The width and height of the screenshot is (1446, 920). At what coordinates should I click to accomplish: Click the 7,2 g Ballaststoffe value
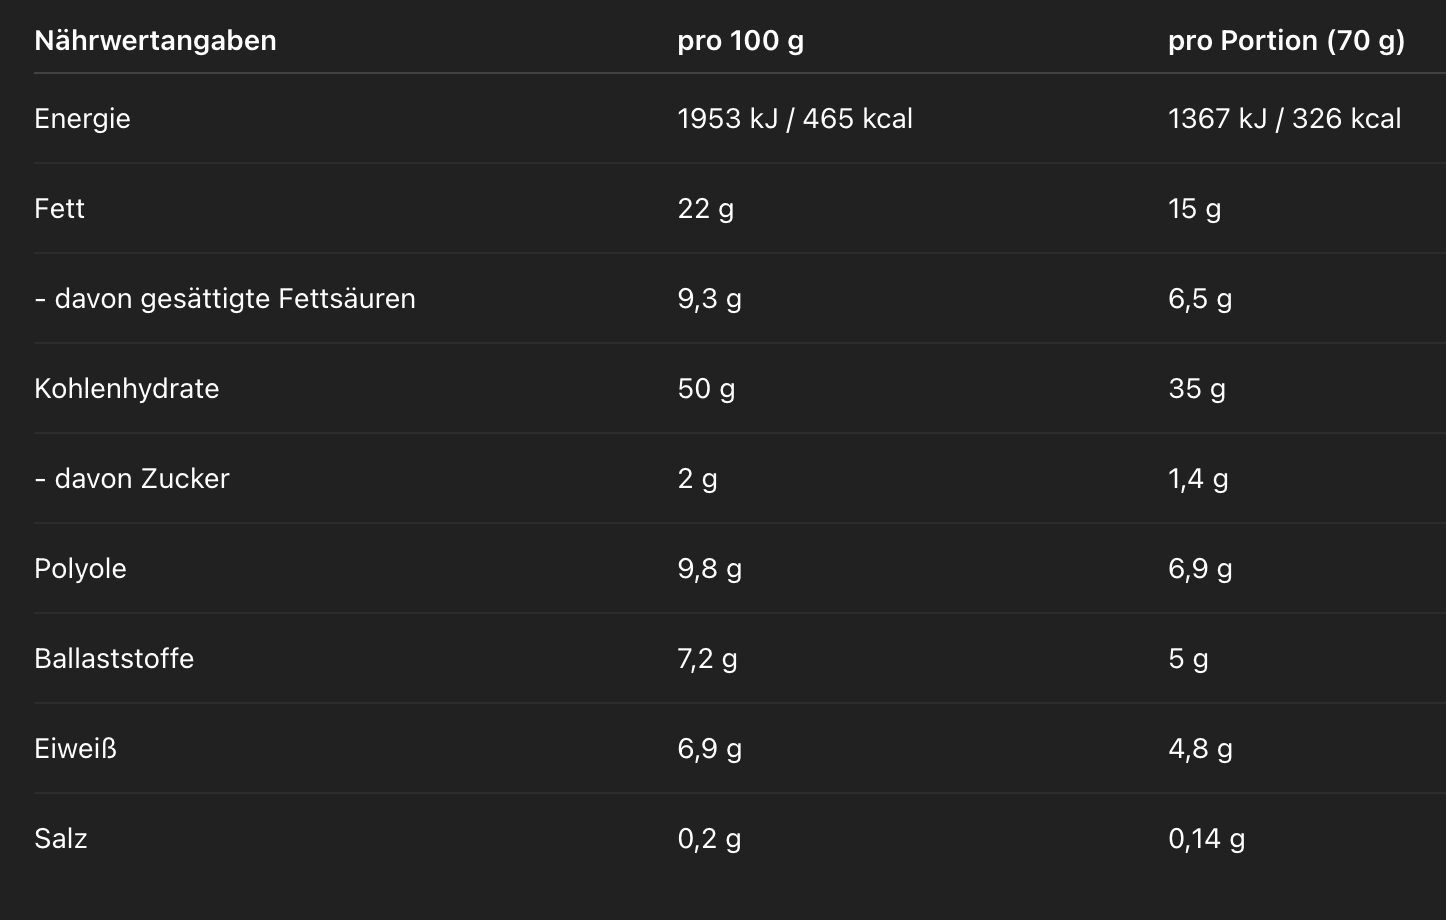point(707,659)
